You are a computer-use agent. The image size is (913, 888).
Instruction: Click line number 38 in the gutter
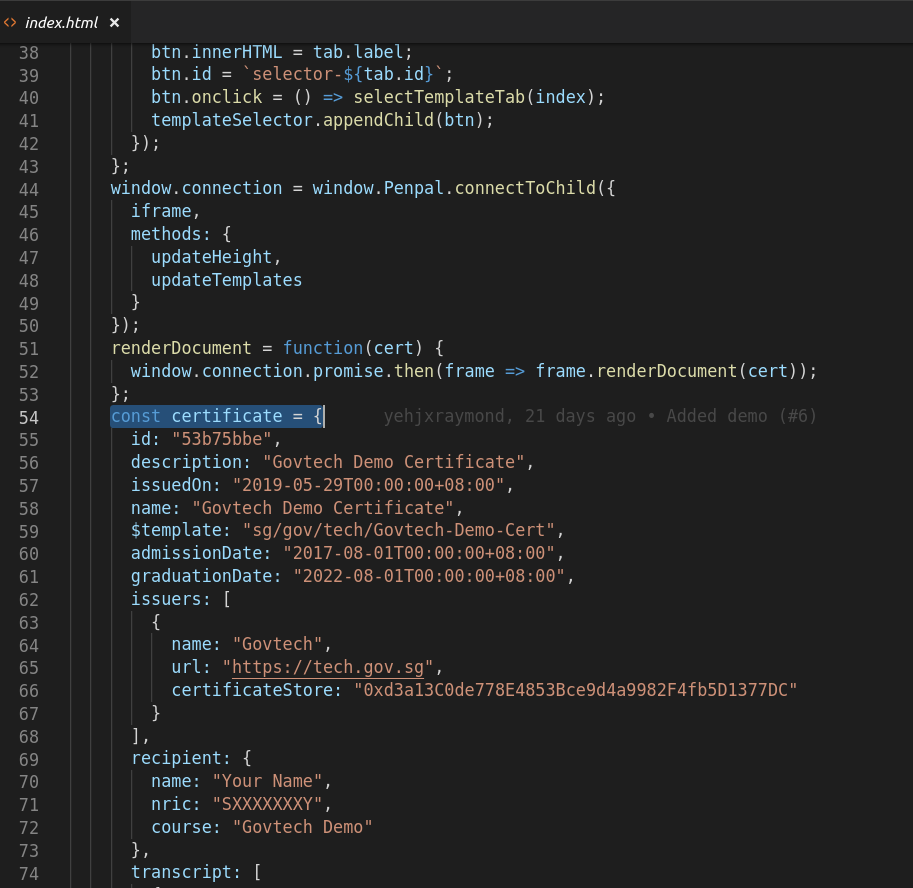(28, 51)
